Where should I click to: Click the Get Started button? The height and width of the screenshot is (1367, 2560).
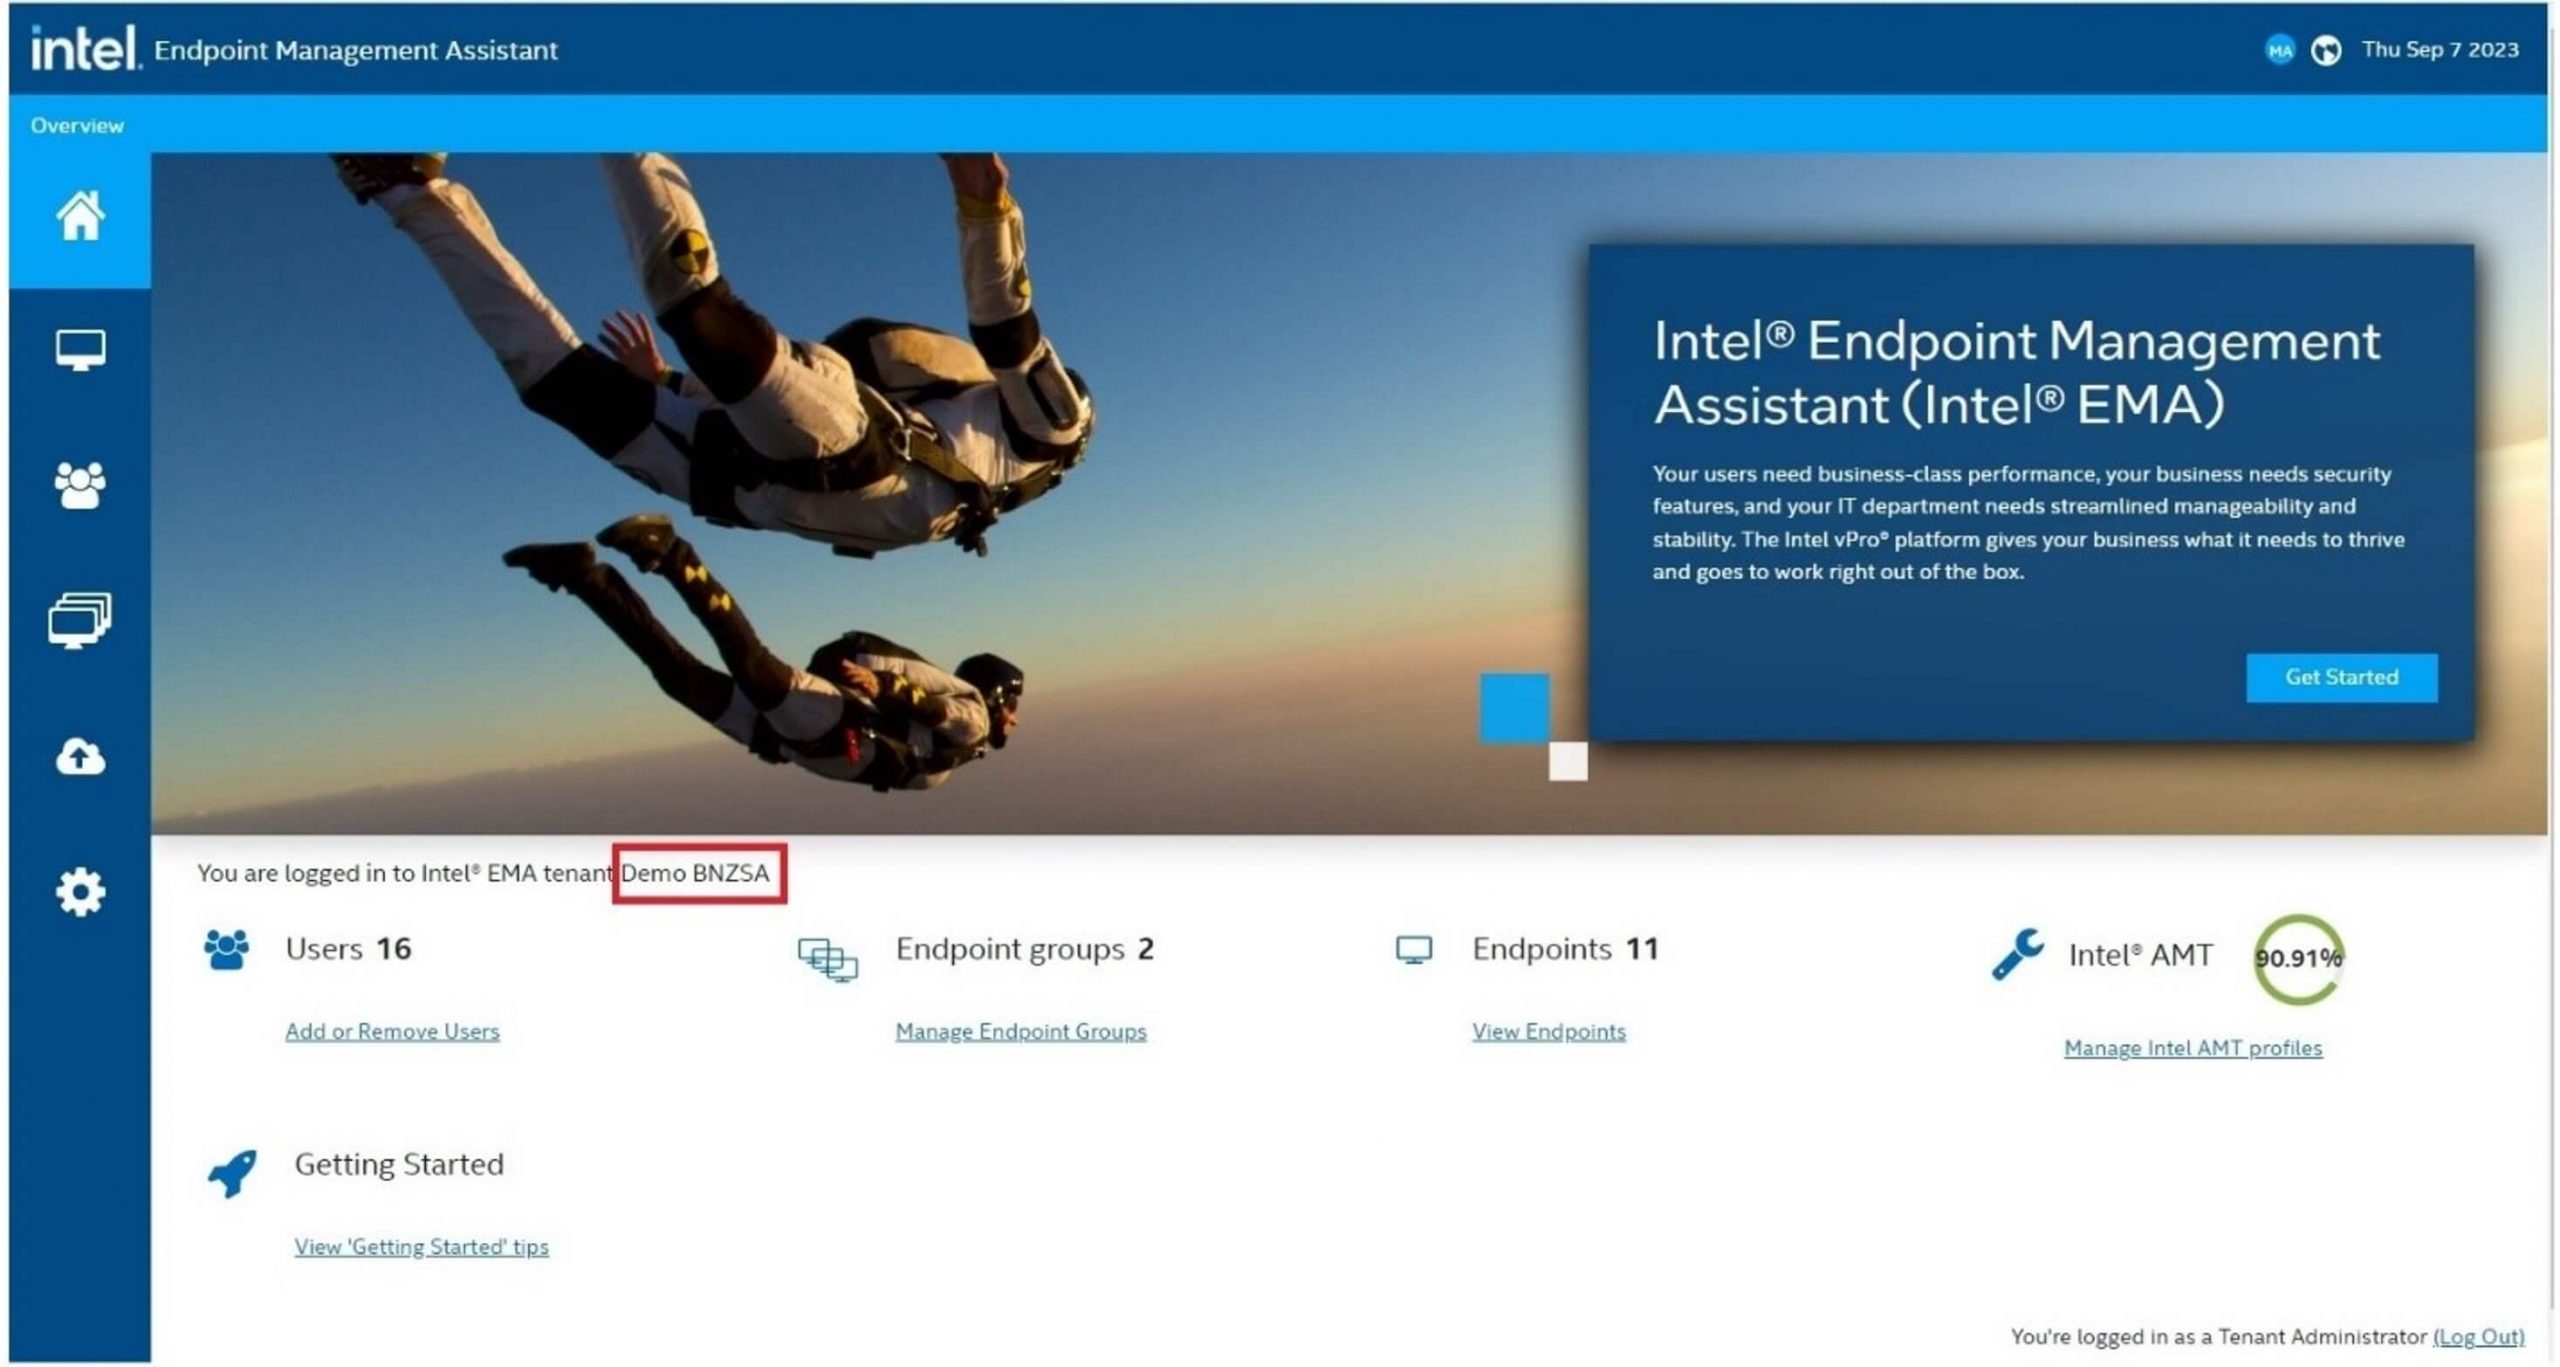tap(2341, 677)
